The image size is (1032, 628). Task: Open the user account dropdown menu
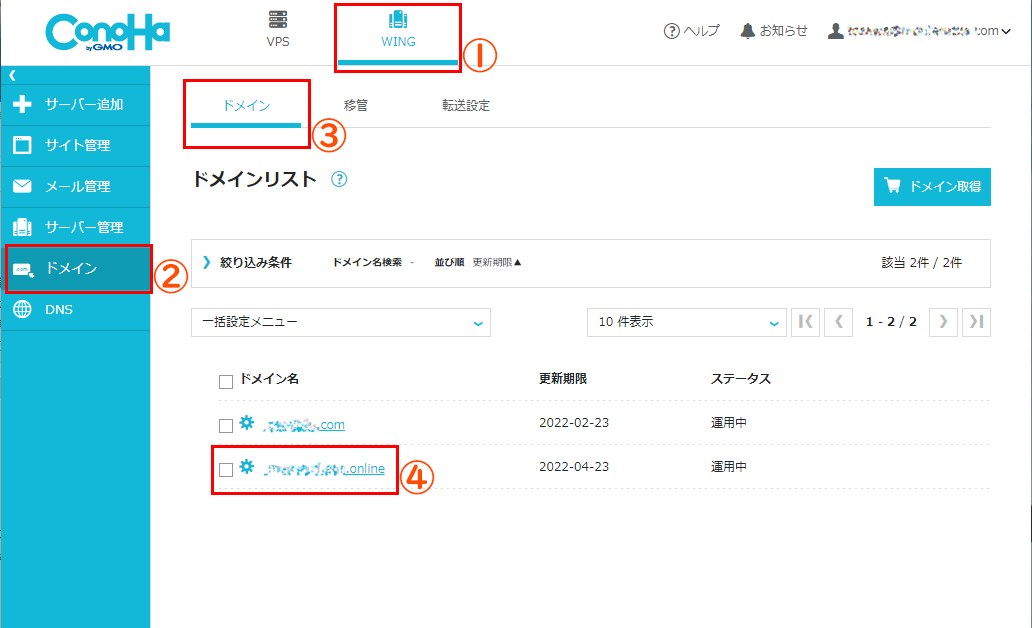[x=919, y=31]
